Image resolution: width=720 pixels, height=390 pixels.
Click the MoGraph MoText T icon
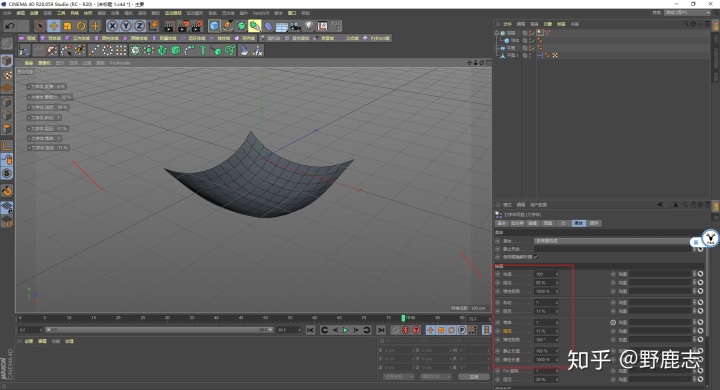click(202, 51)
